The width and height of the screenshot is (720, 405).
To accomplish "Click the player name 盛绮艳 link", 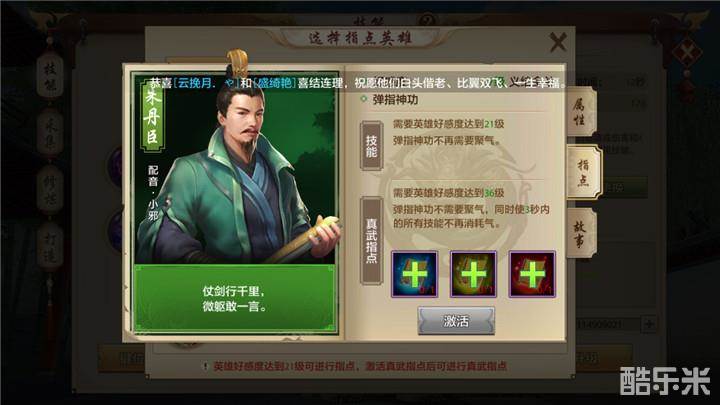I will pos(274,83).
